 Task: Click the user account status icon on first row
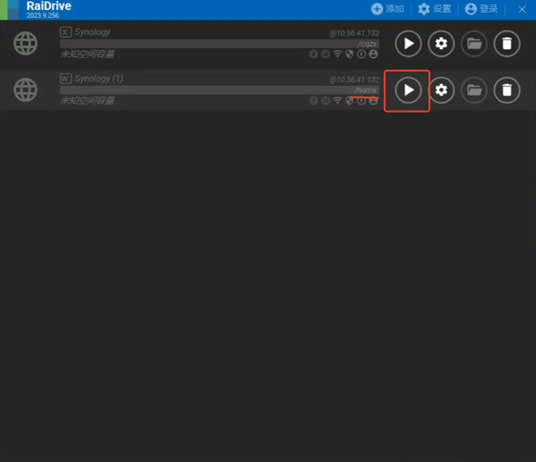tap(374, 54)
